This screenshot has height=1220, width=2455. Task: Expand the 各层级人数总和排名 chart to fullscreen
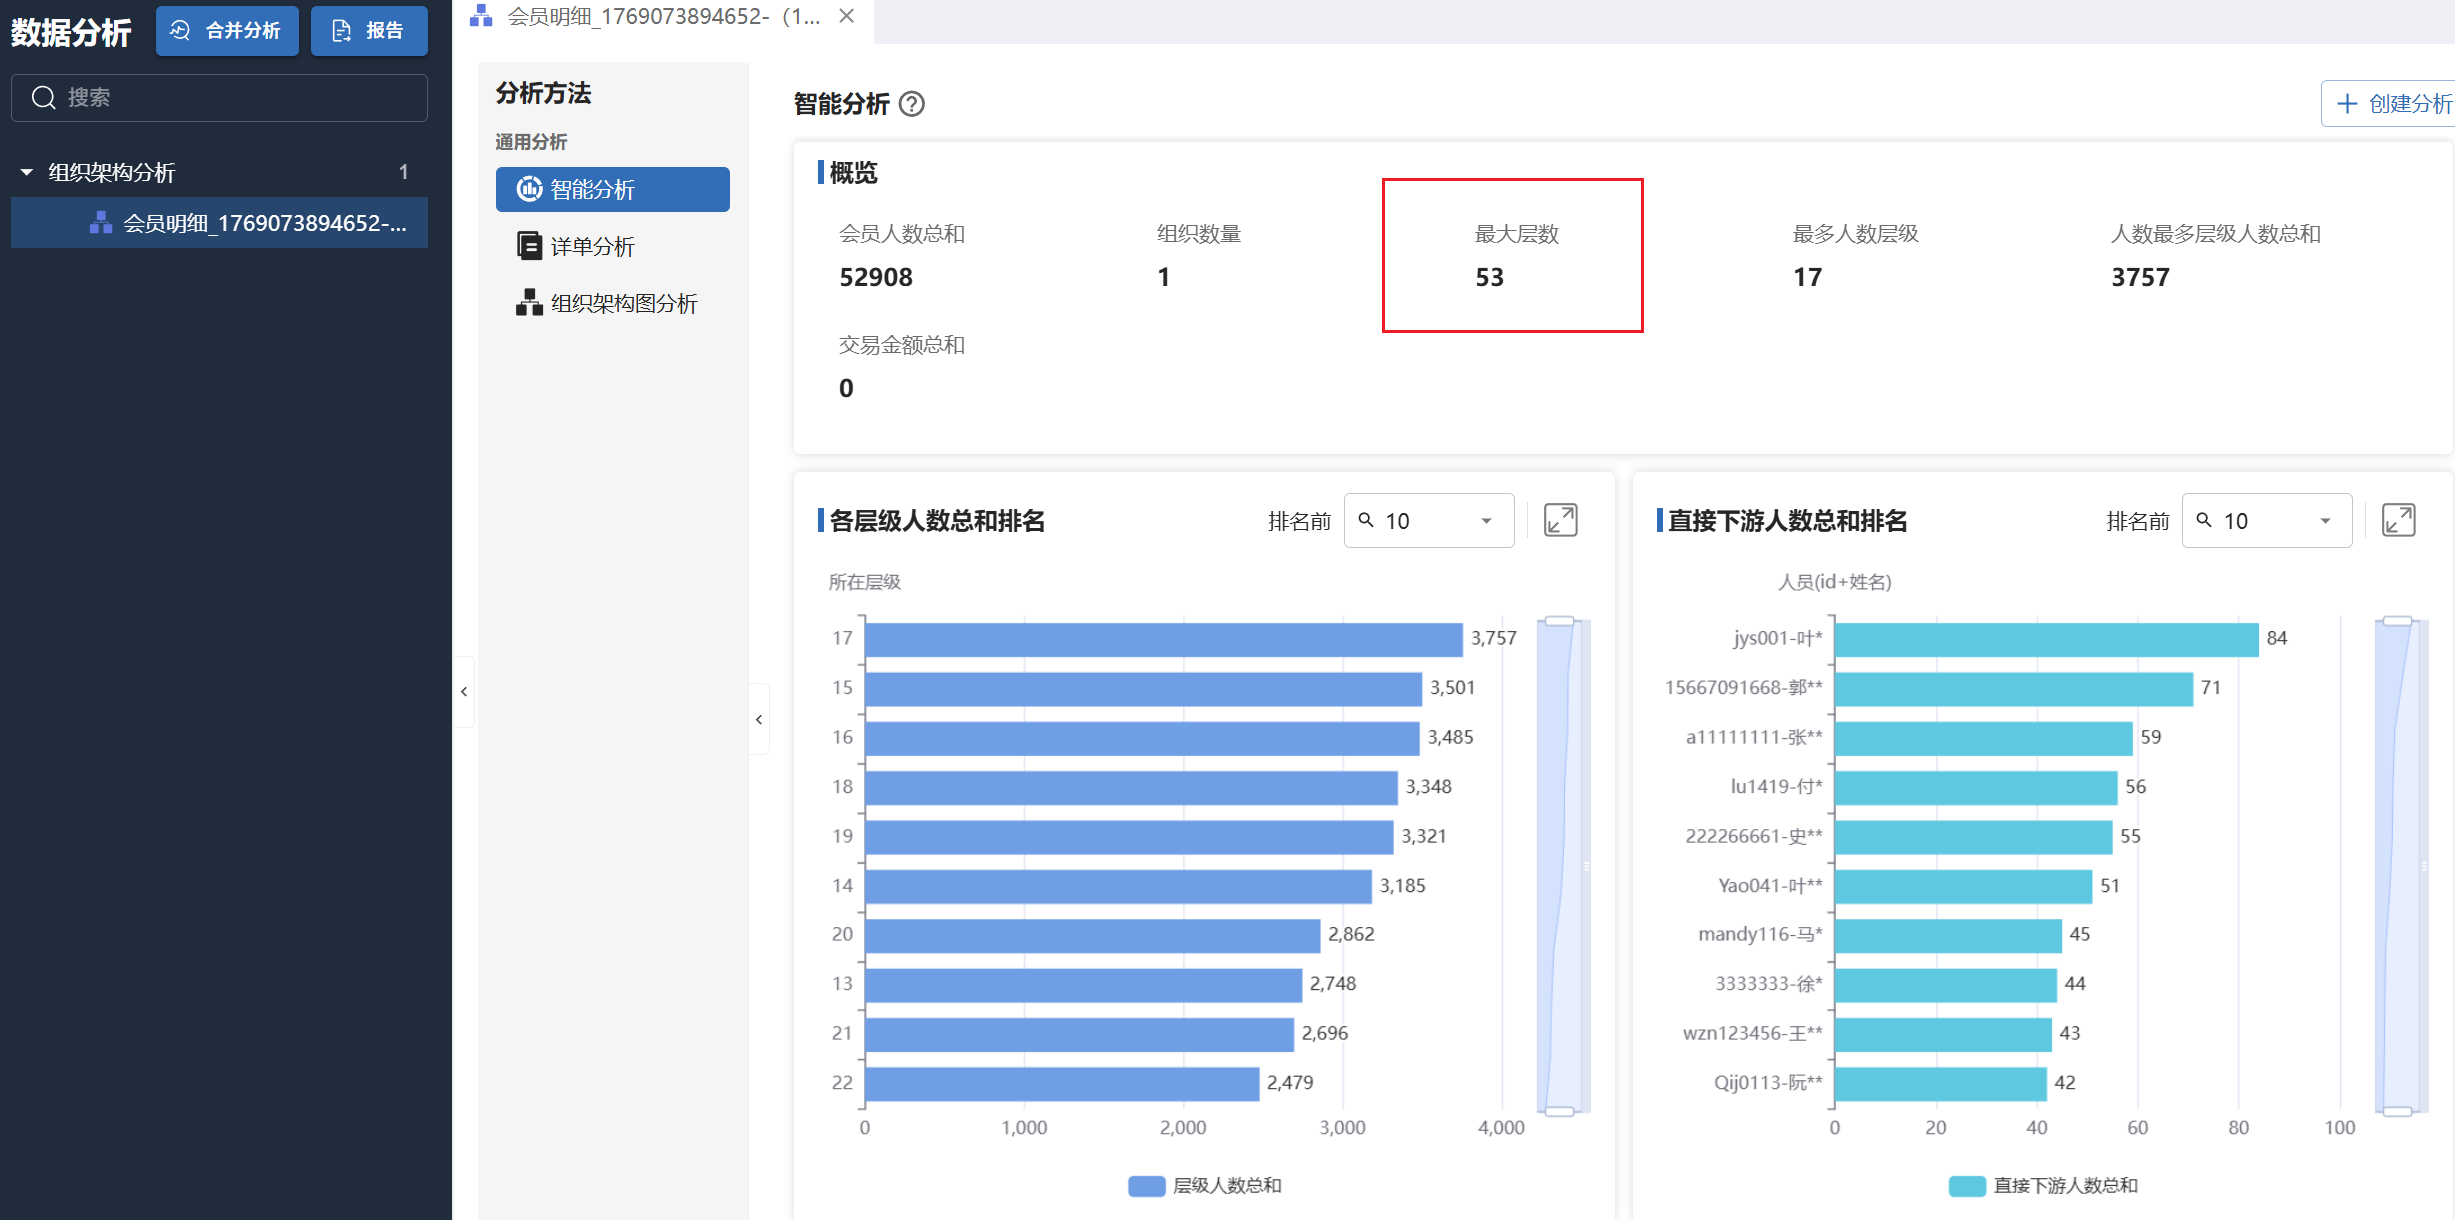pyautogui.click(x=1560, y=520)
